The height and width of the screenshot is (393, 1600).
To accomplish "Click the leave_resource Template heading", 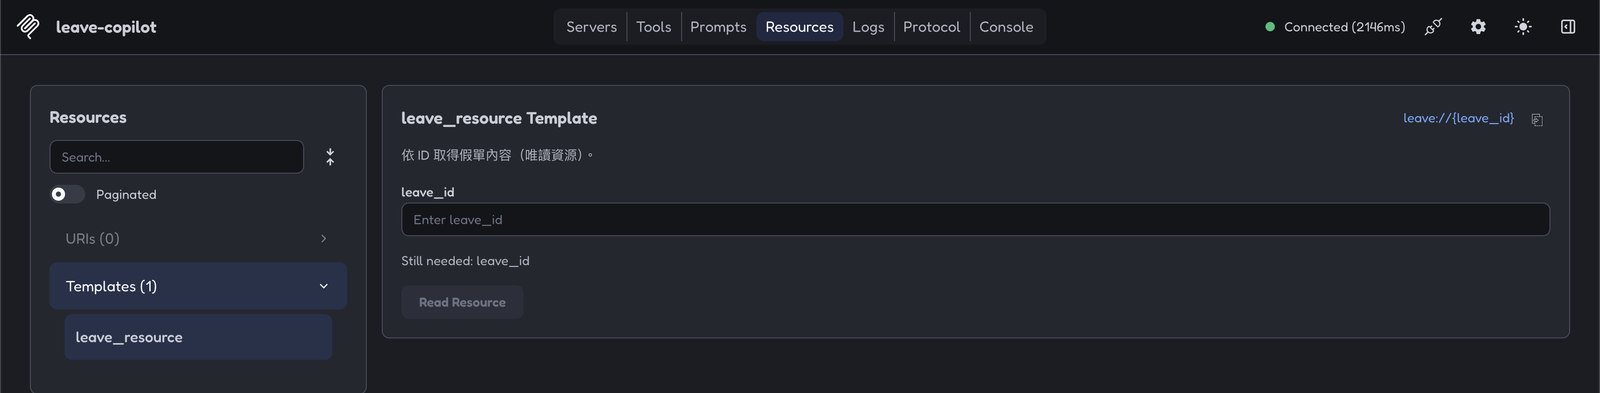I will [499, 118].
